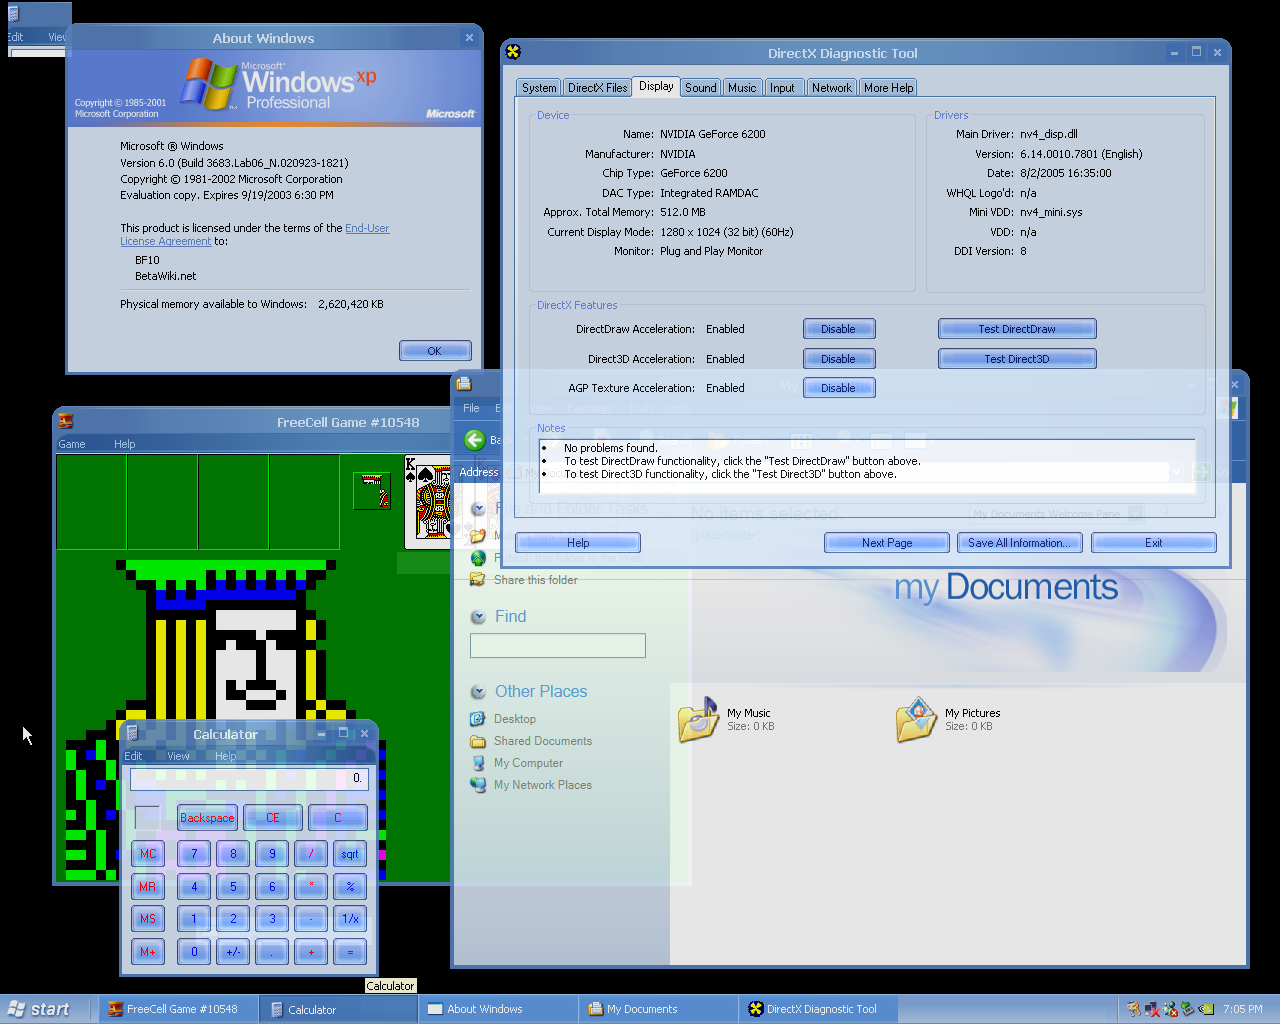The height and width of the screenshot is (1024, 1280).
Task: Click the sqrt button in Calculator
Action: (350, 854)
